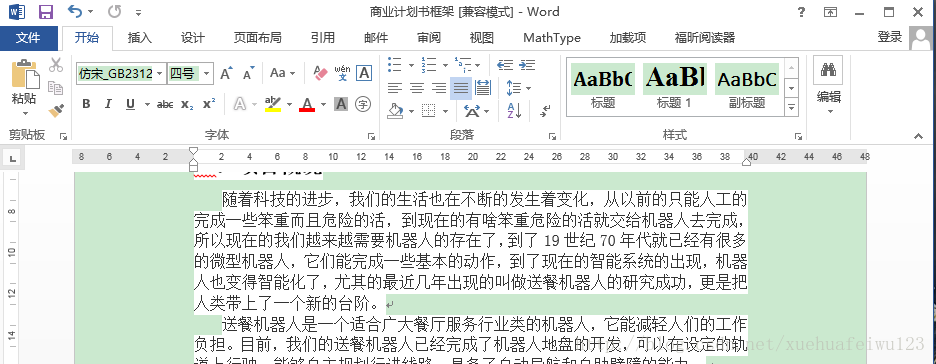936x364 pixels.
Task: Toggle show/hide paragraph marks
Action: pyautogui.click(x=545, y=111)
